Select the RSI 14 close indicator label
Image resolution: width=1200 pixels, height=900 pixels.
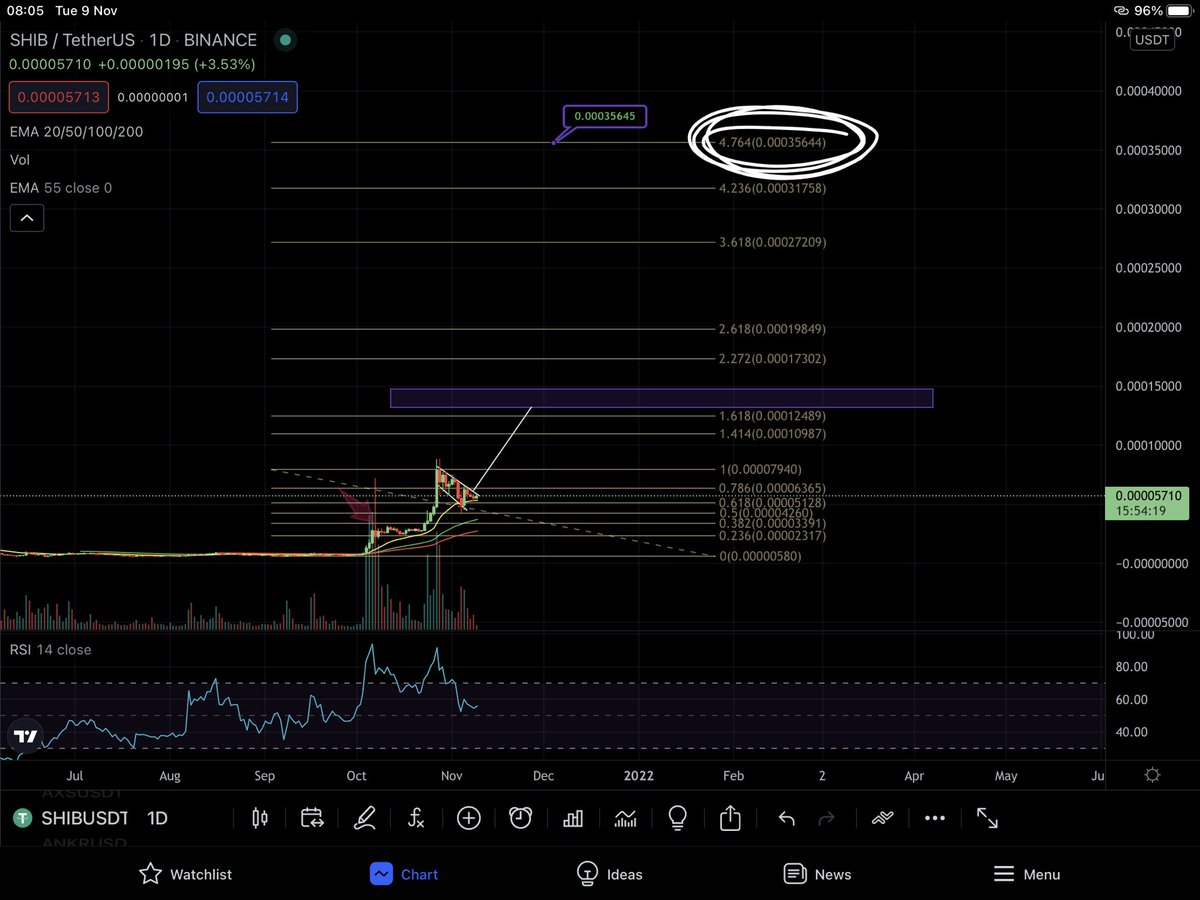(50, 650)
